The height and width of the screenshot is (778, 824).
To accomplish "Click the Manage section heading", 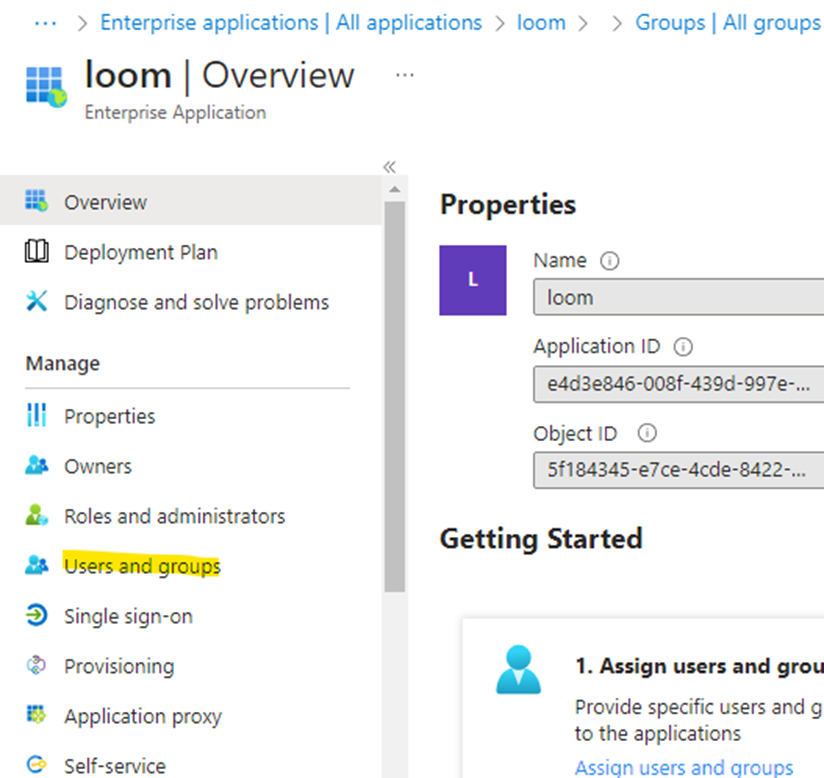I will (63, 363).
